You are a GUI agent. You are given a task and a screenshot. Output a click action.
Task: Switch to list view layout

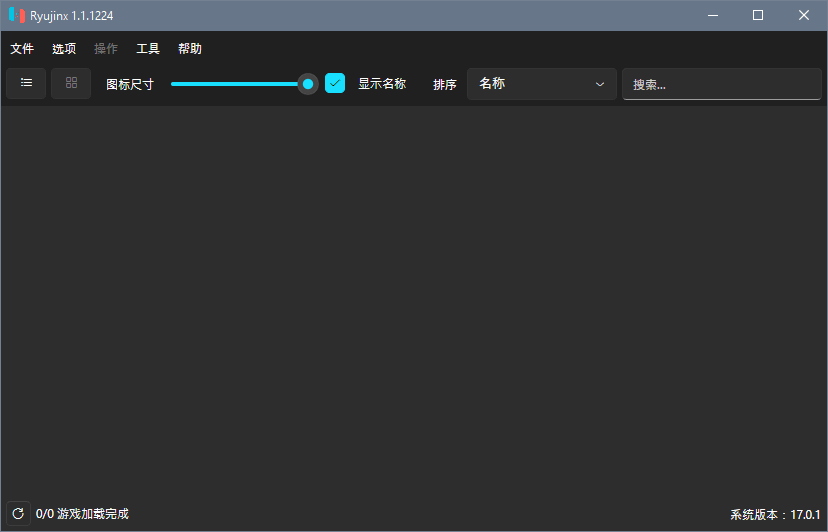(x=26, y=84)
